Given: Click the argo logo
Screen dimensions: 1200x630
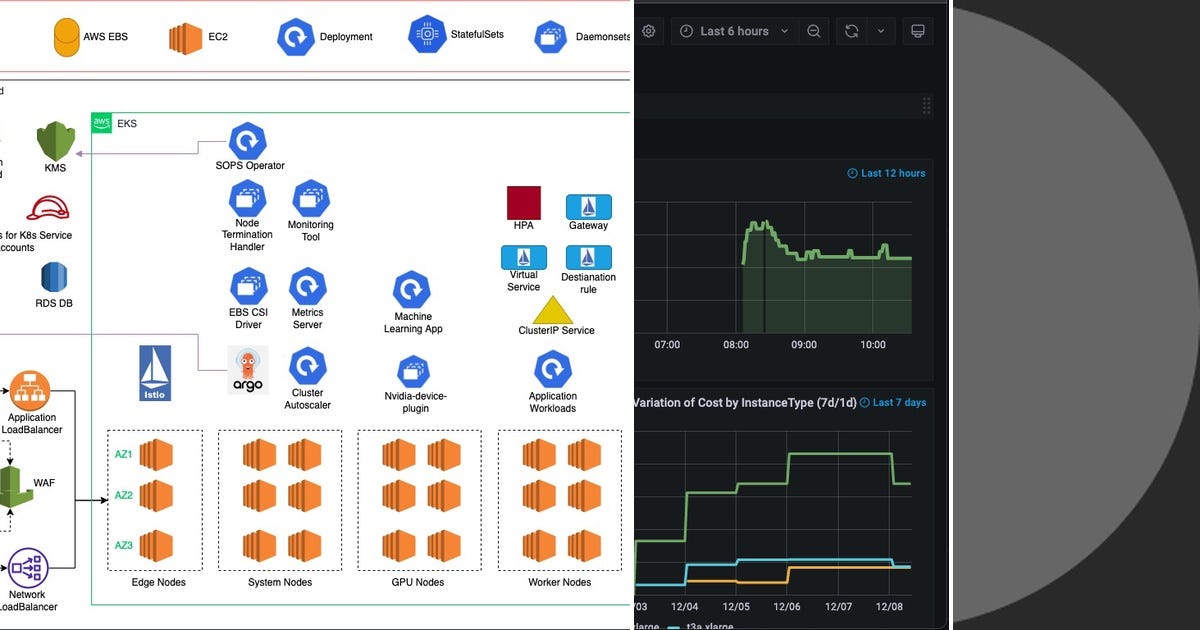Looking at the screenshot, I should (248, 370).
